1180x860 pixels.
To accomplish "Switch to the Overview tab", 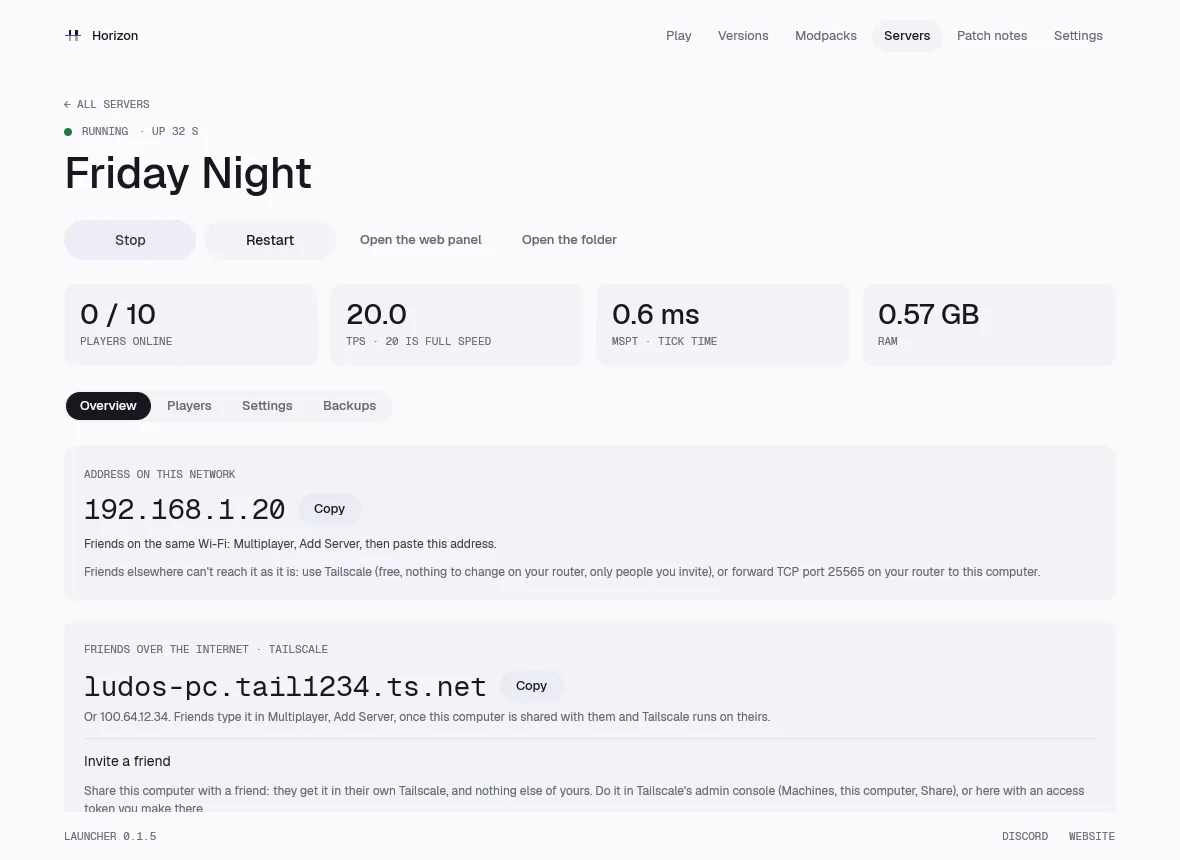I will [108, 406].
